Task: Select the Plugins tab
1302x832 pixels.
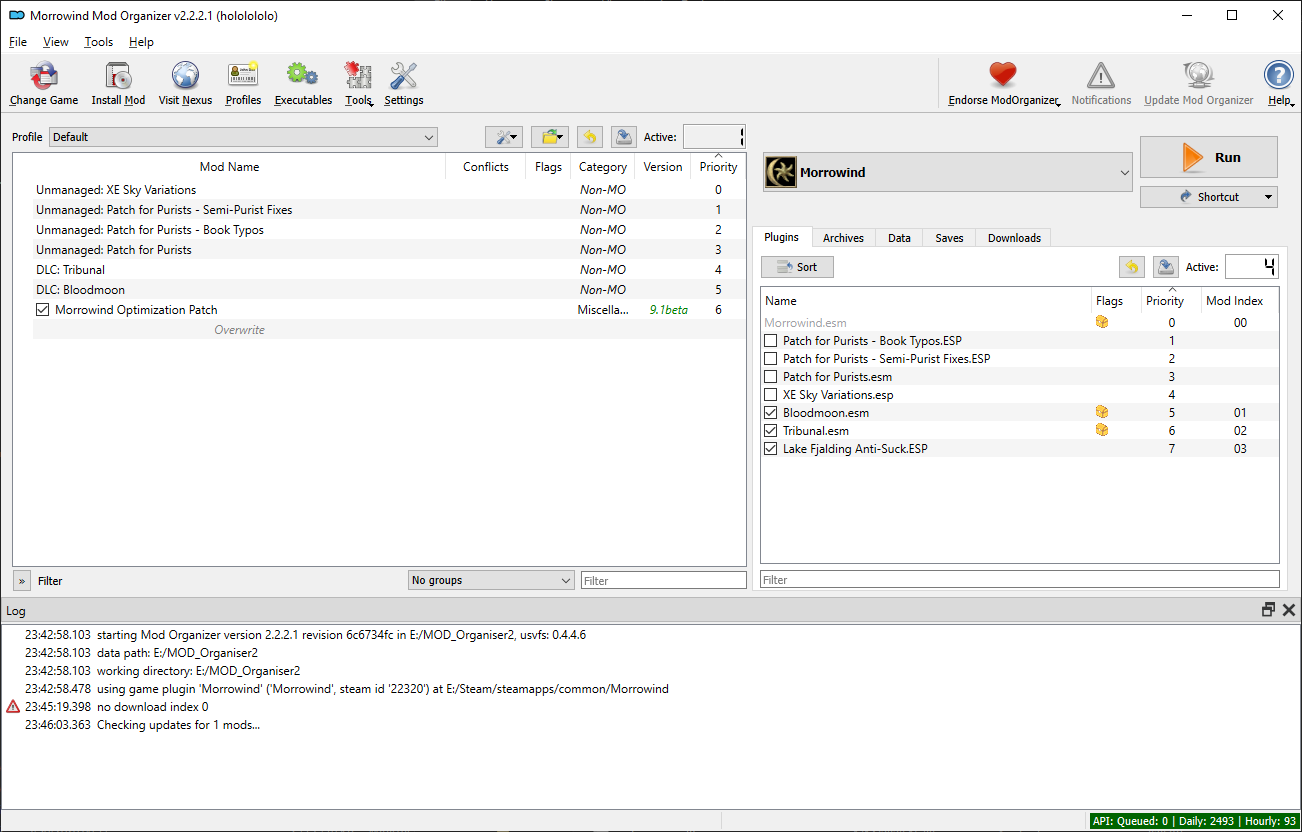Action: 782,237
